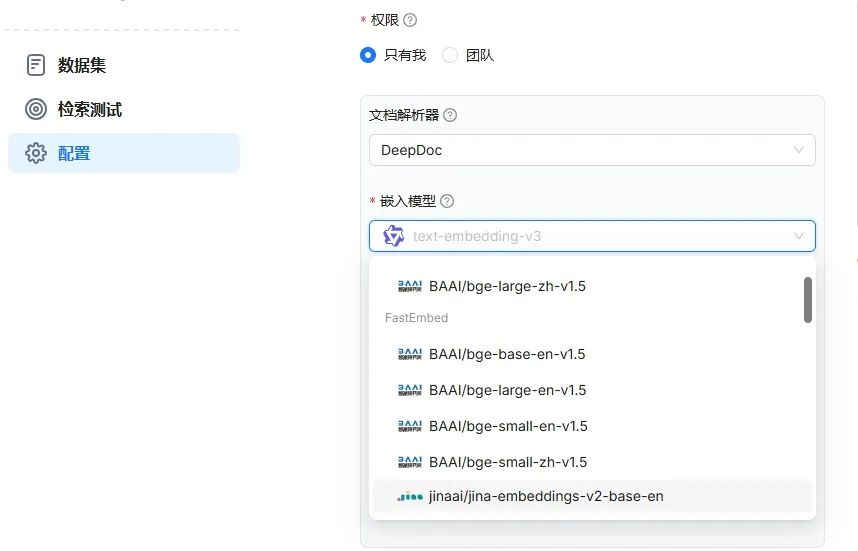Viewport: 858px width, 551px height.
Task: Click the gear icon beside 配置
Action: coord(36,153)
